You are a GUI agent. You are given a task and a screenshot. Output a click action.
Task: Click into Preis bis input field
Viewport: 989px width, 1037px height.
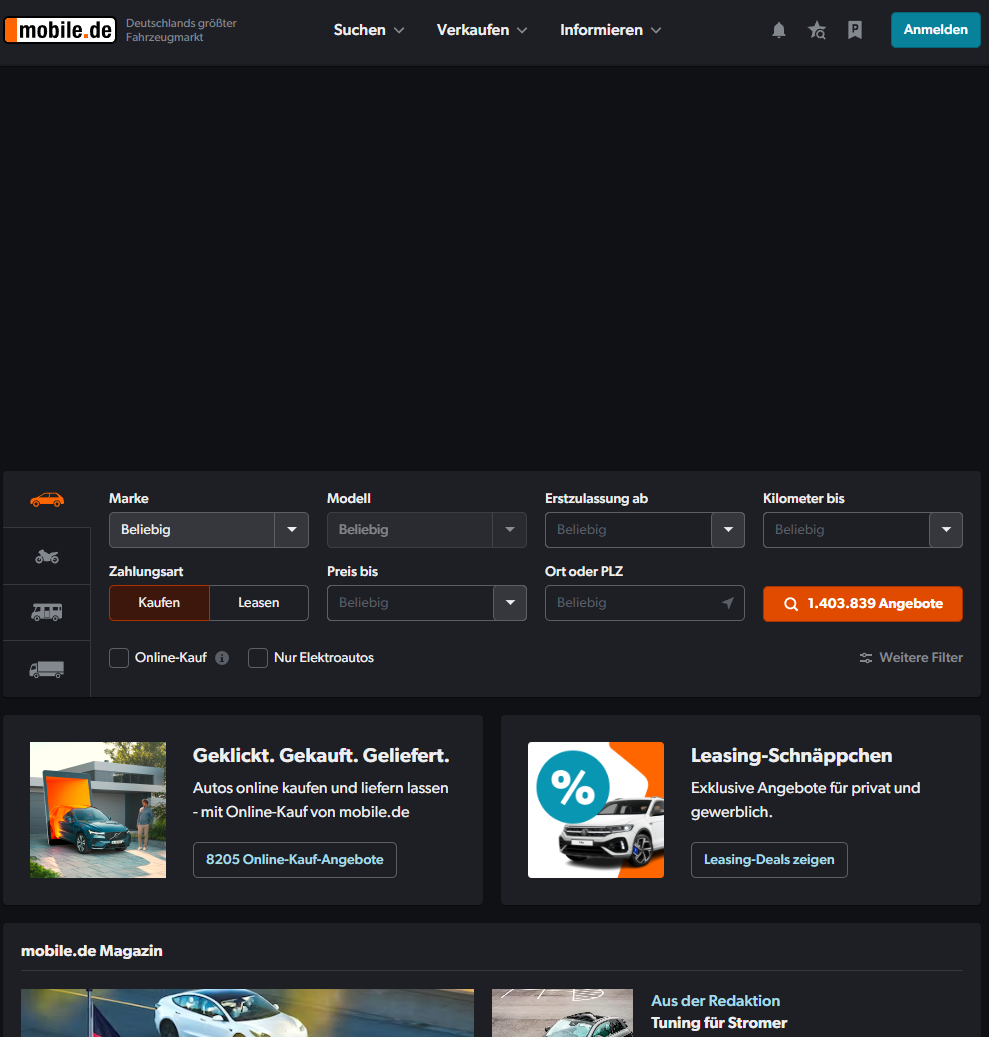[410, 602]
